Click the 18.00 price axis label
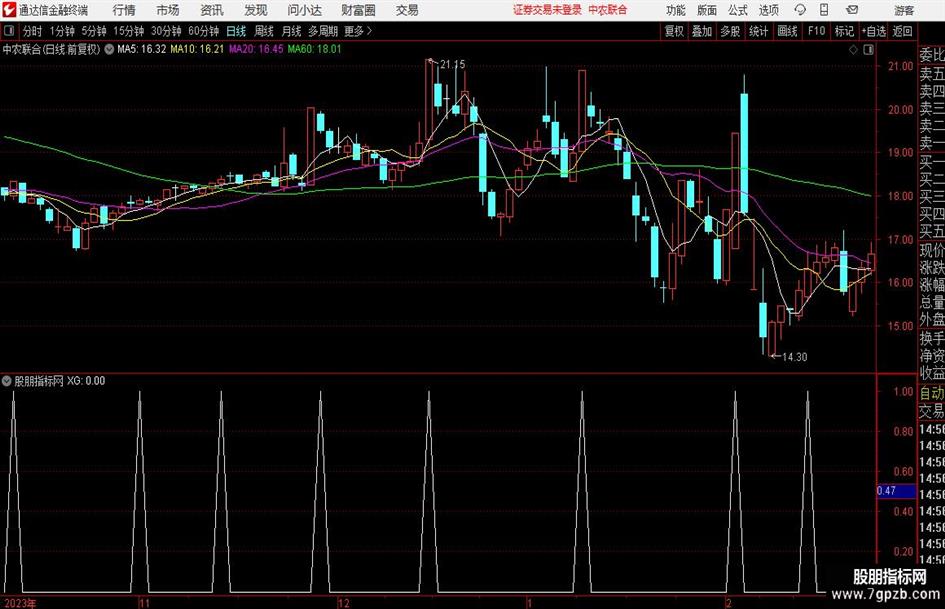Screen dimensions: 945x609 coord(900,196)
